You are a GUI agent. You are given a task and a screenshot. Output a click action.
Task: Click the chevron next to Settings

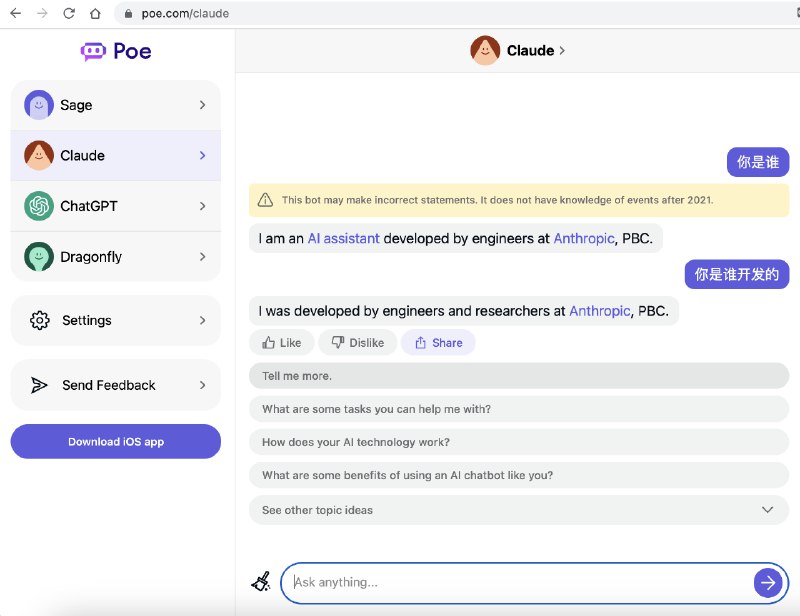(x=203, y=321)
